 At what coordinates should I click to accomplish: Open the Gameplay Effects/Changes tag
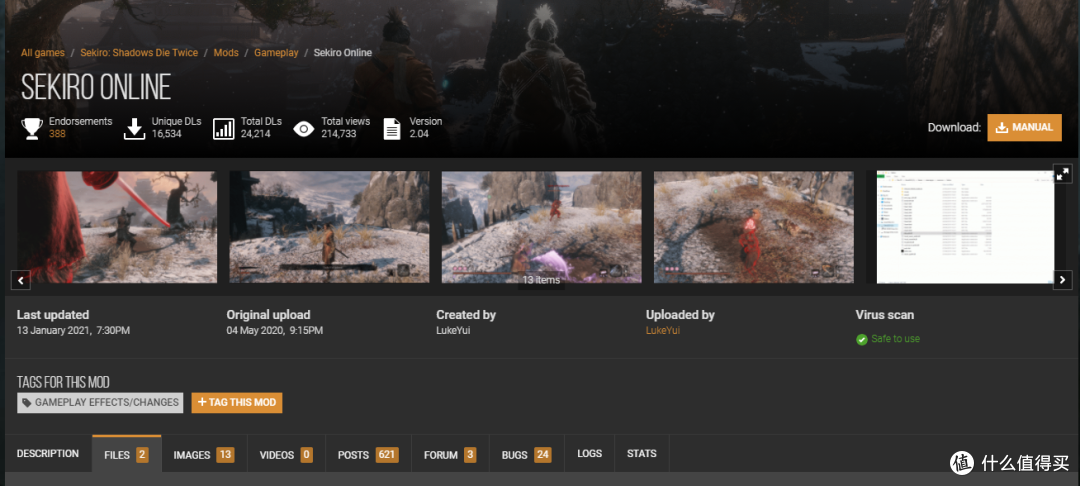tap(101, 403)
